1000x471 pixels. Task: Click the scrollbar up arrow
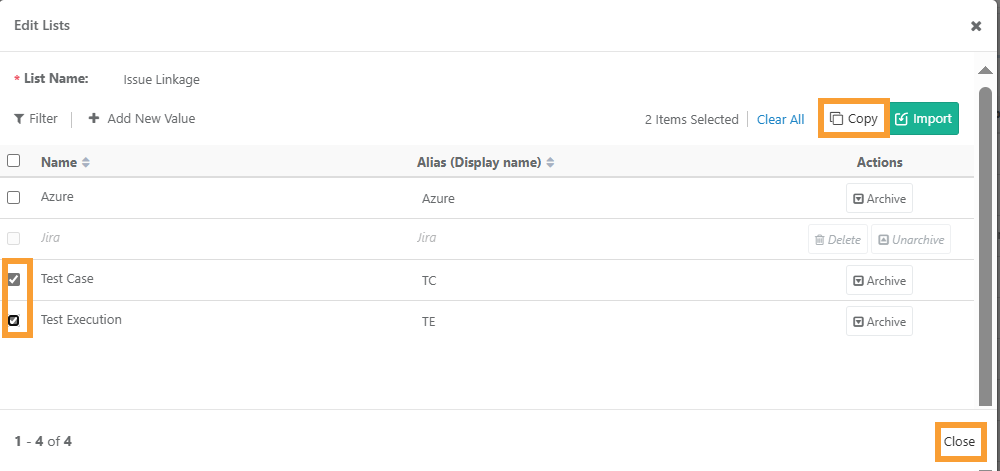pos(985,70)
